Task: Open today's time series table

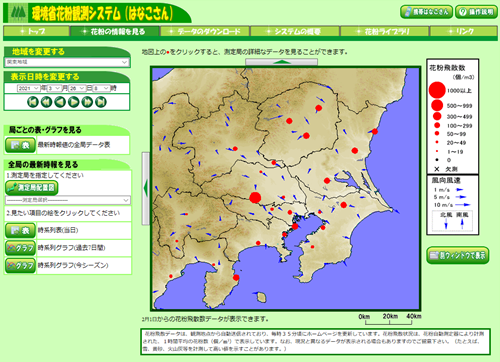Action: pyautogui.click(x=20, y=230)
